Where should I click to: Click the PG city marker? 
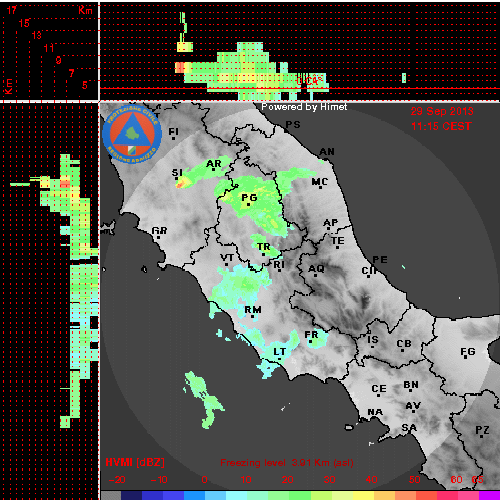click(248, 204)
